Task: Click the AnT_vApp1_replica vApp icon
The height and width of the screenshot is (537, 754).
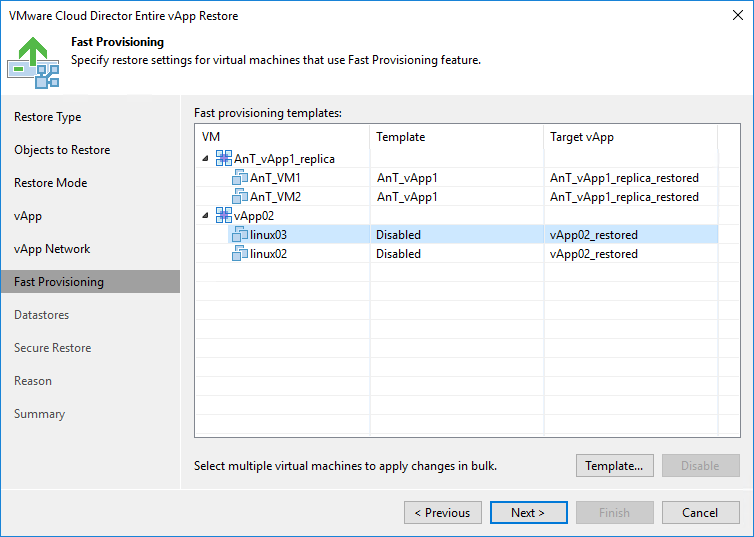Action: (x=224, y=158)
